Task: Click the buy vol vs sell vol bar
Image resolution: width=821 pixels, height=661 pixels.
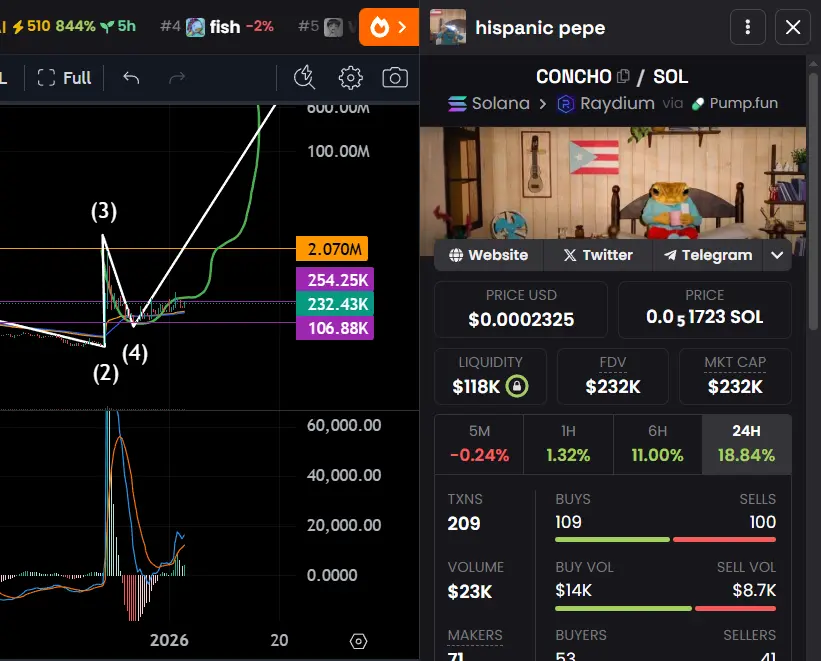Action: click(665, 609)
